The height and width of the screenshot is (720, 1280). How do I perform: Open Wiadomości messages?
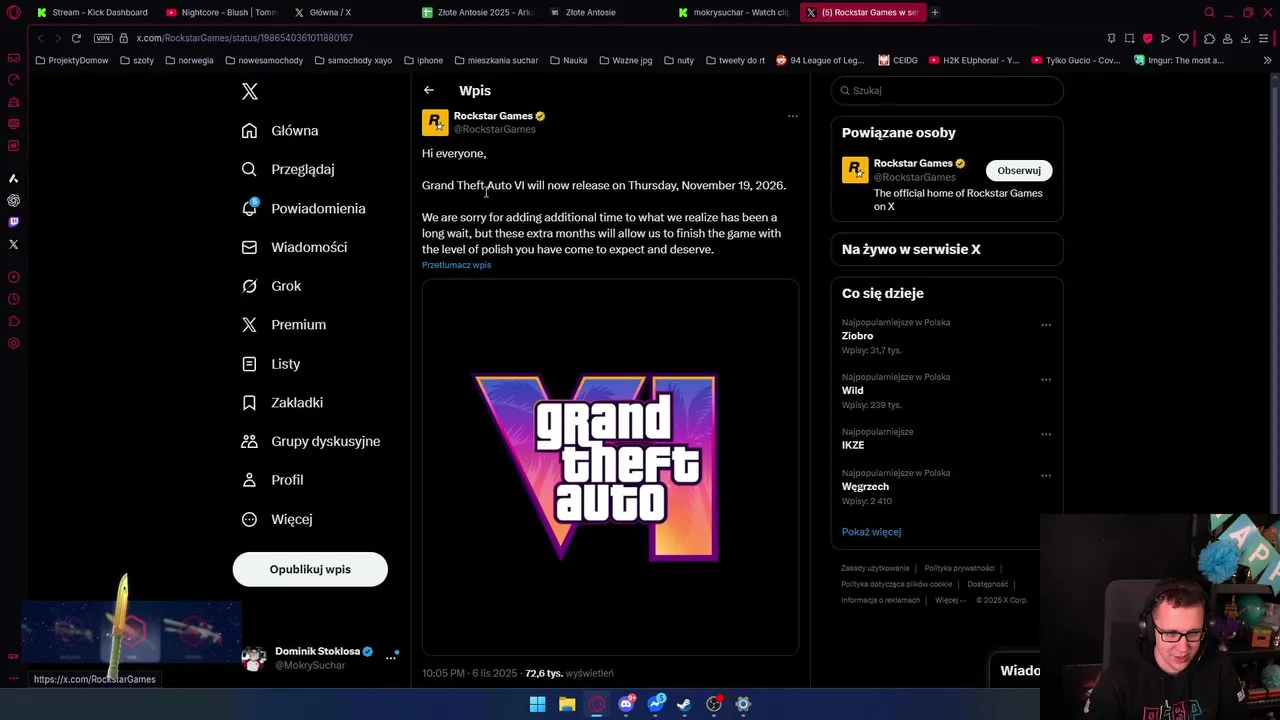coord(294,247)
